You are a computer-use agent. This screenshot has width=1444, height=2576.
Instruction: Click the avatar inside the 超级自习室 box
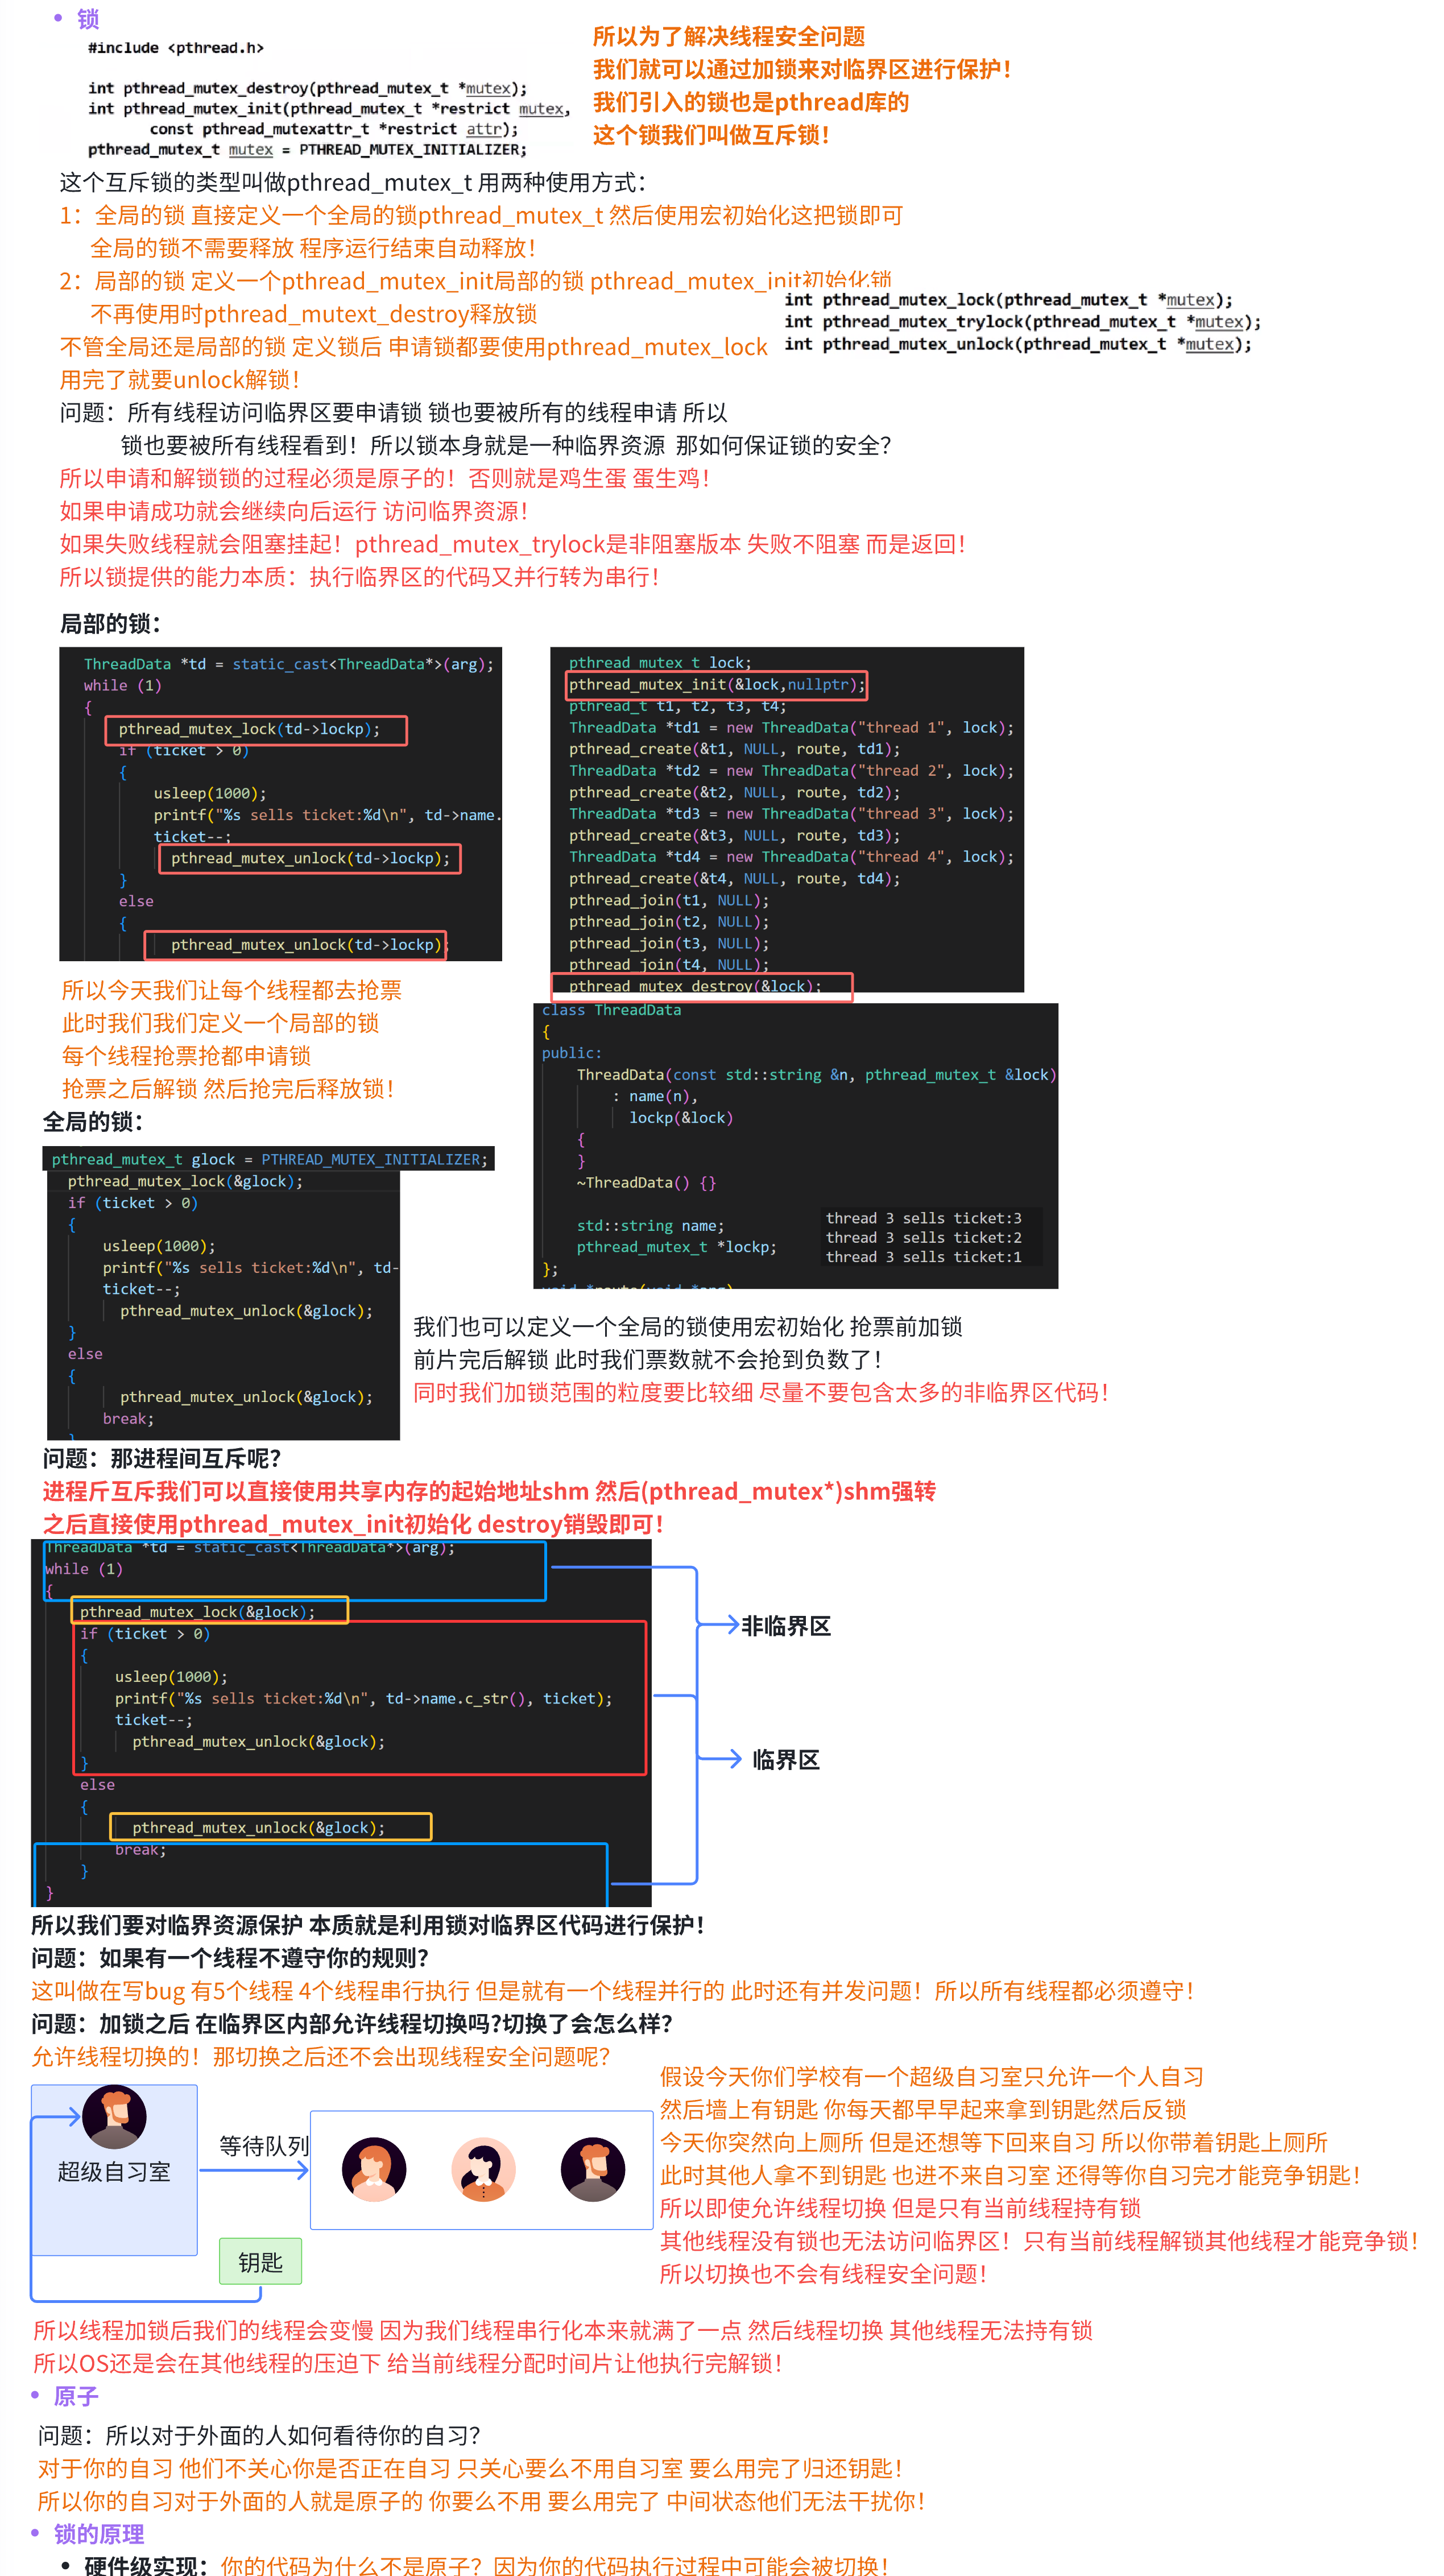pos(114,2116)
